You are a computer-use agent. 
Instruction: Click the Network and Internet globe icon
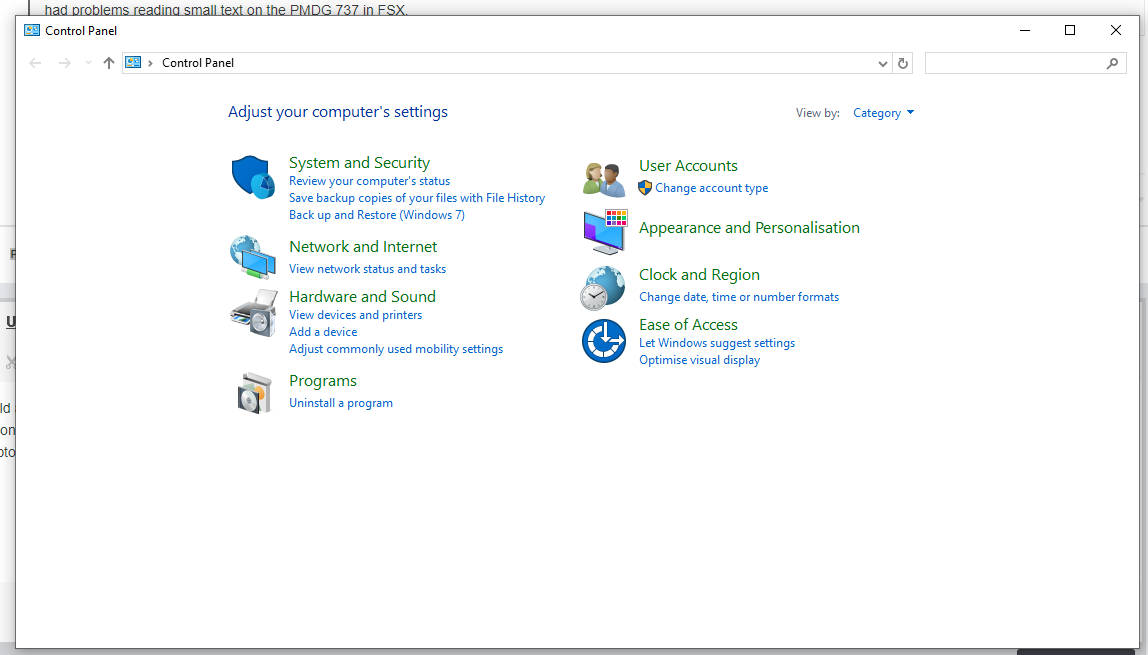point(253,257)
